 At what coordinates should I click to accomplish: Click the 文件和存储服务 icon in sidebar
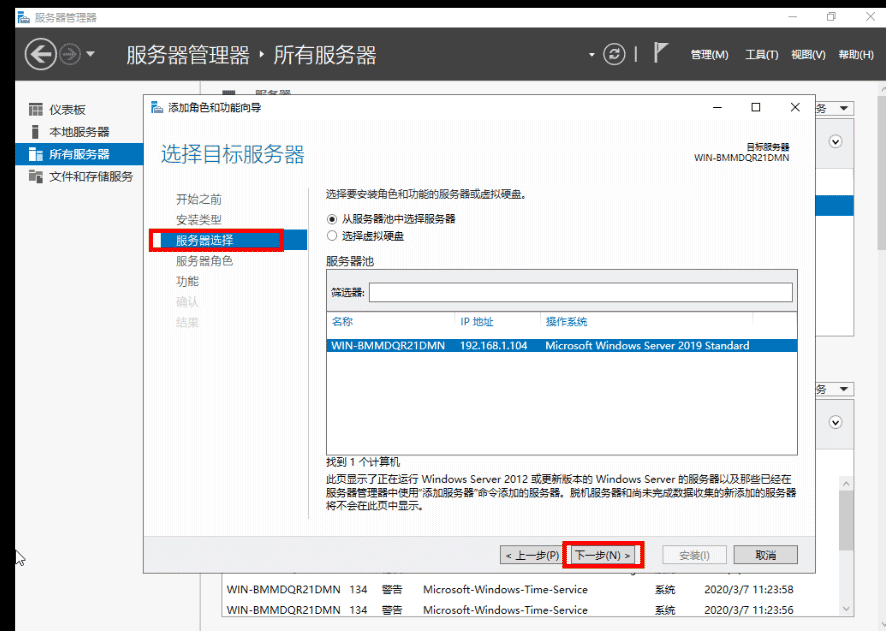click(36, 176)
